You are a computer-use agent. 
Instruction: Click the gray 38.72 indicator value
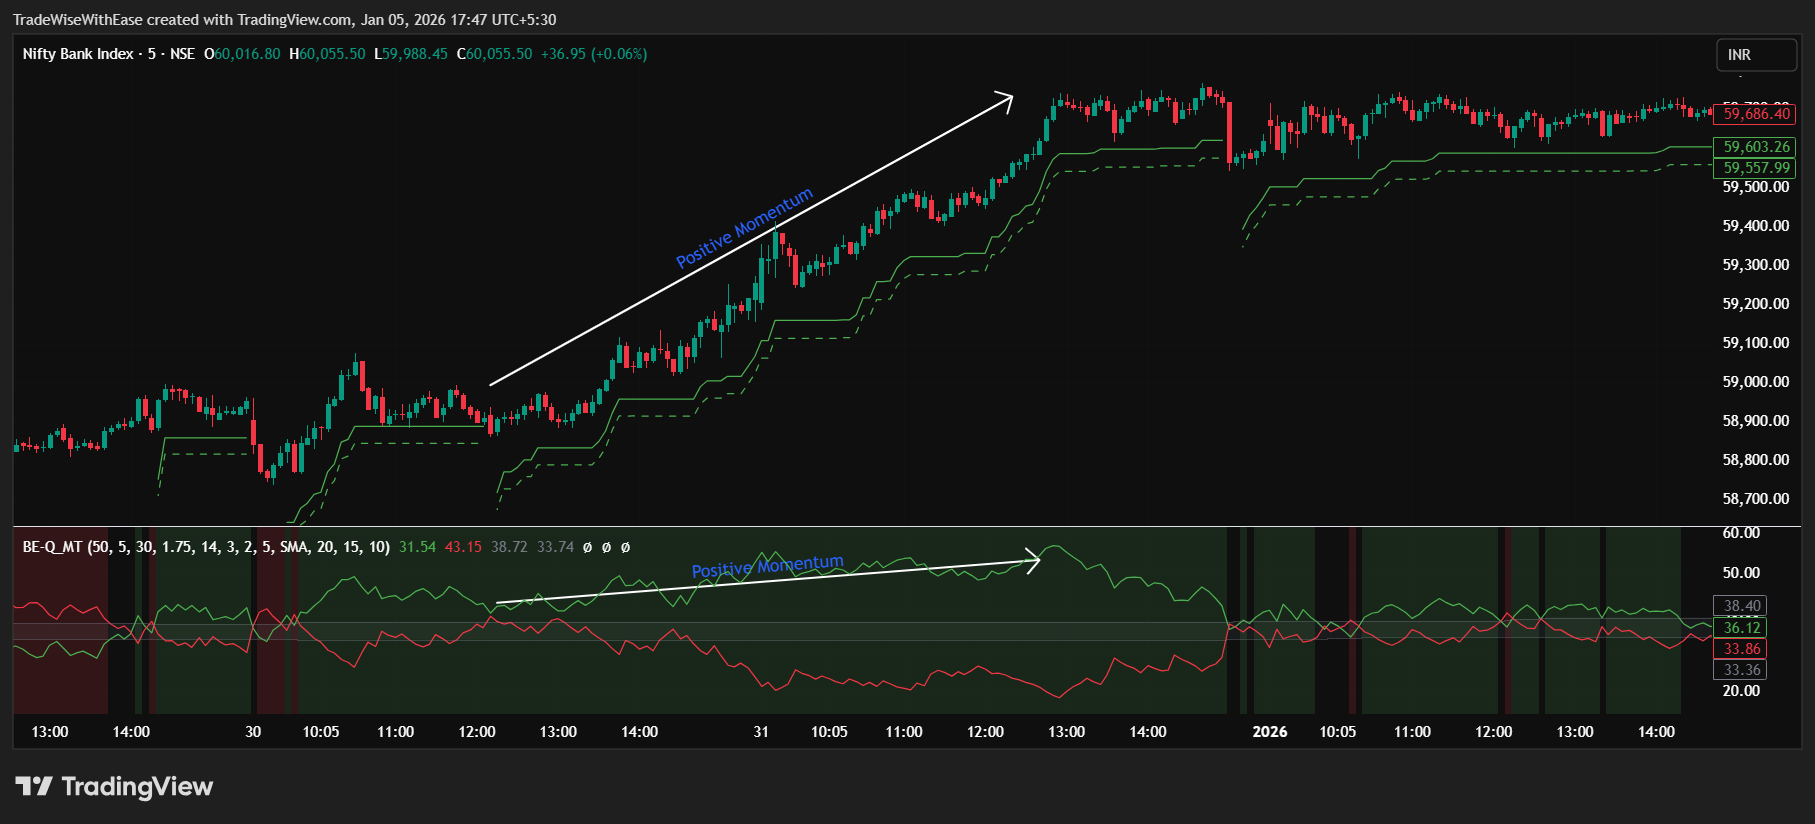(x=509, y=547)
